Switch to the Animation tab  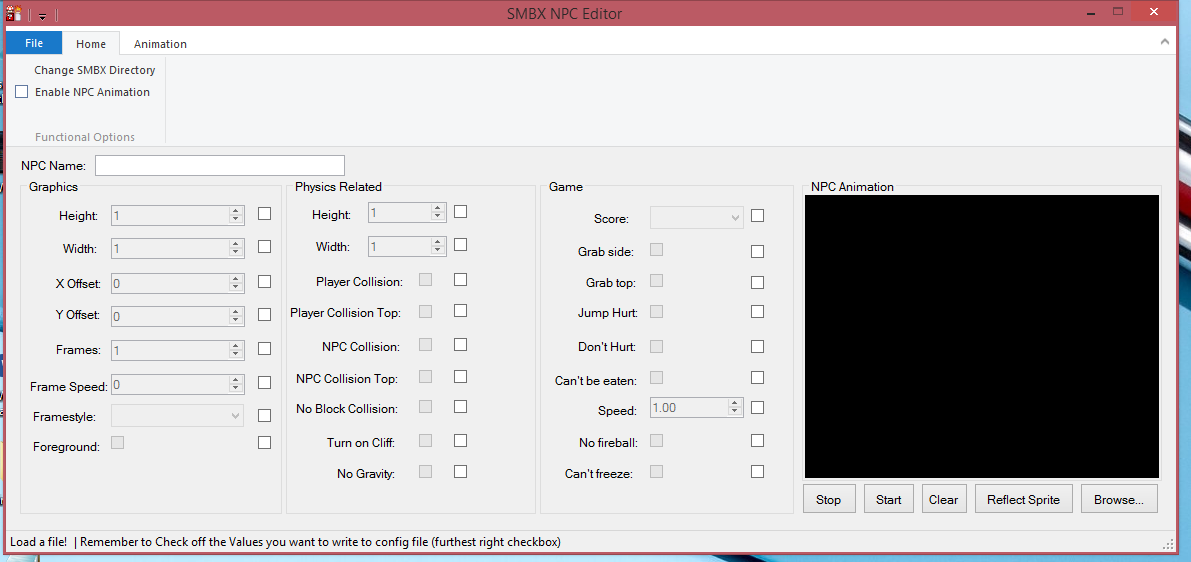(x=160, y=44)
